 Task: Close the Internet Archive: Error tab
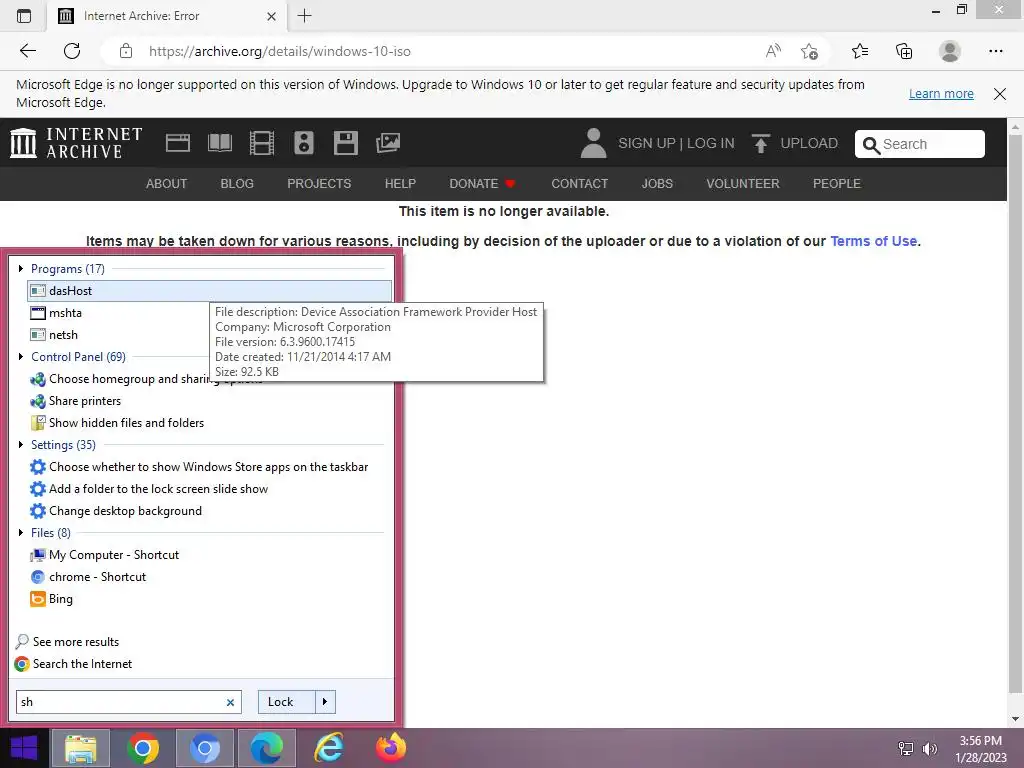pos(272,16)
